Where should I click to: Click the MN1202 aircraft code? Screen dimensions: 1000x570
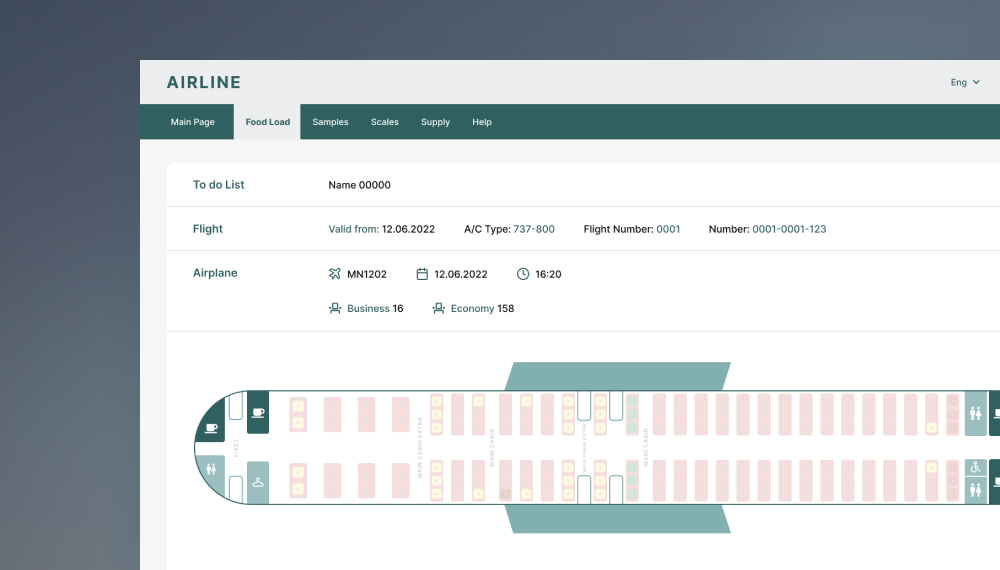coord(367,274)
